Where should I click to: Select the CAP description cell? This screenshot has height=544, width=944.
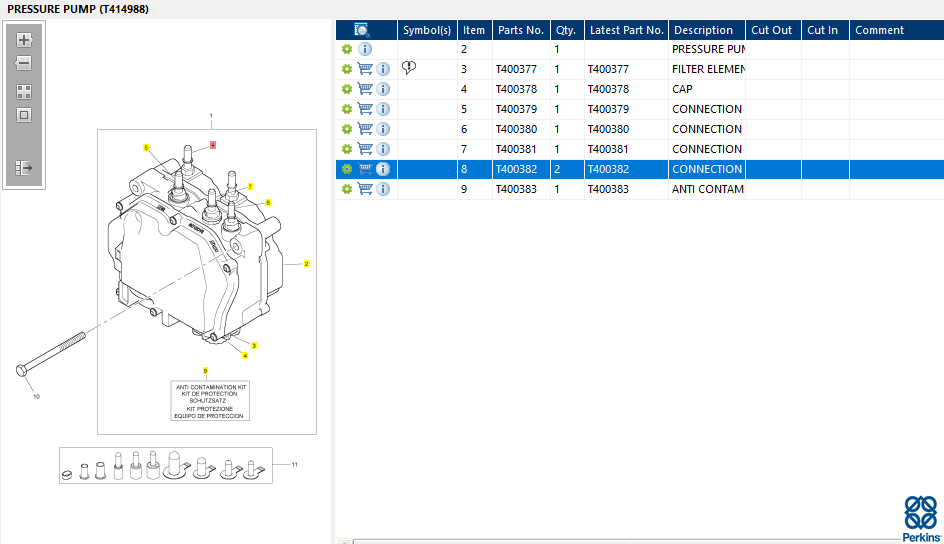coord(707,89)
